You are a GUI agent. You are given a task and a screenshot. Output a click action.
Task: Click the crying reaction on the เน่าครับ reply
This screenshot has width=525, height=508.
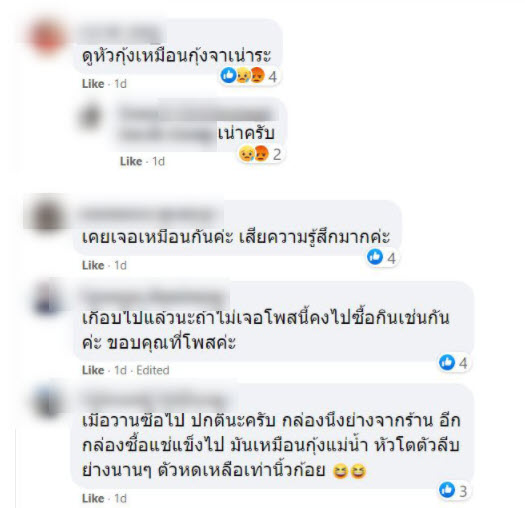point(247,153)
